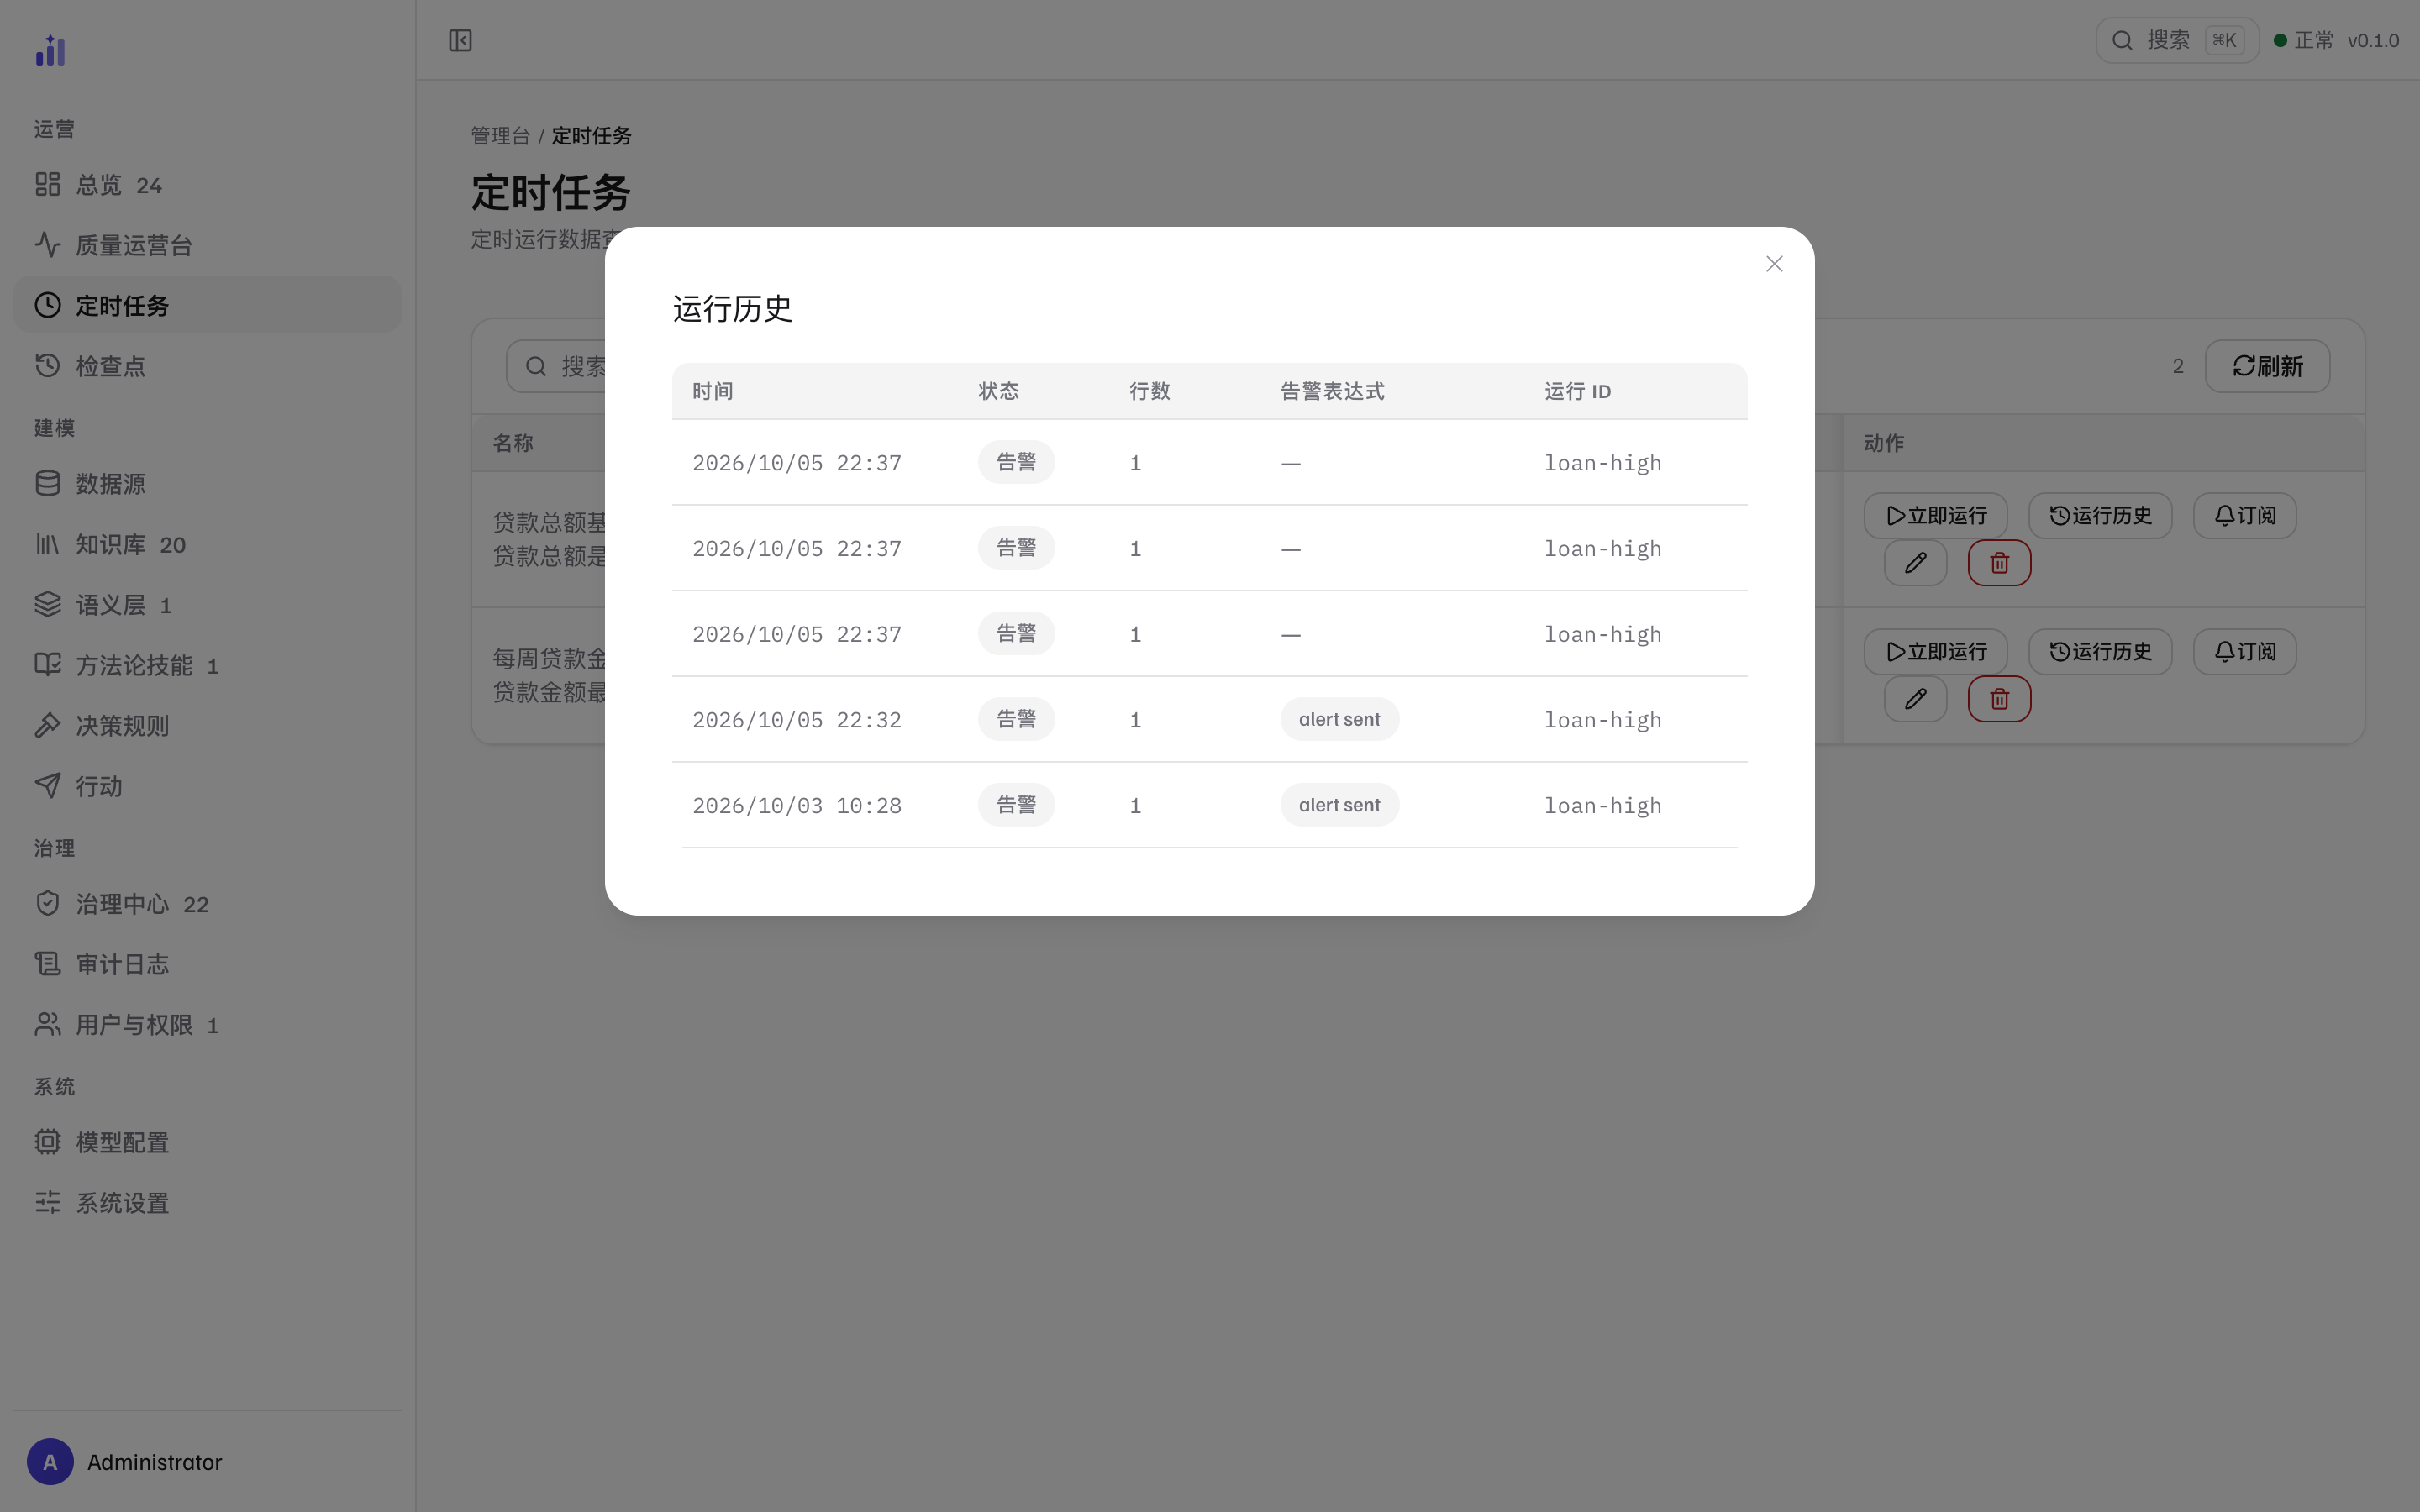Click the 知识库 library icon
The width and height of the screenshot is (2420, 1512).
pyautogui.click(x=48, y=544)
